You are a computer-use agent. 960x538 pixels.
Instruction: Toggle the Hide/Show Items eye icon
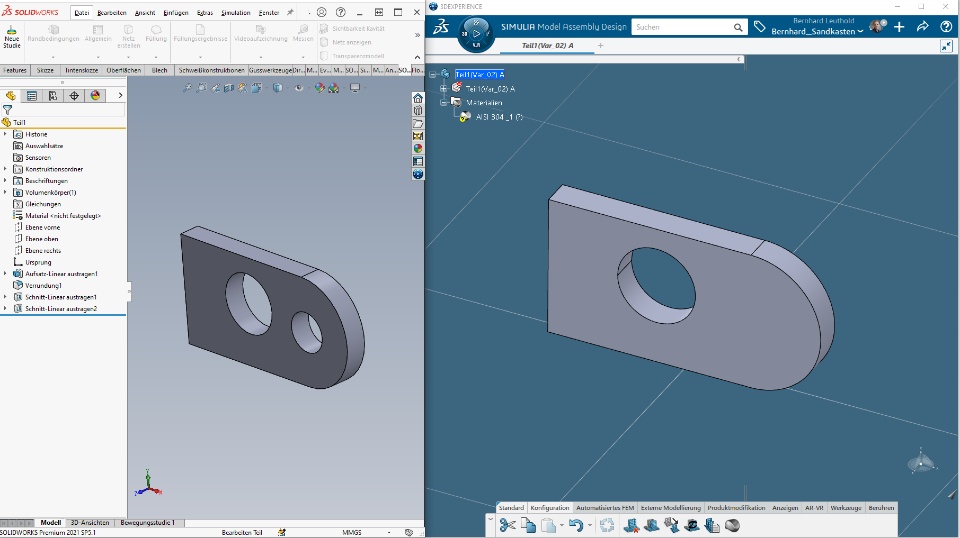299,88
